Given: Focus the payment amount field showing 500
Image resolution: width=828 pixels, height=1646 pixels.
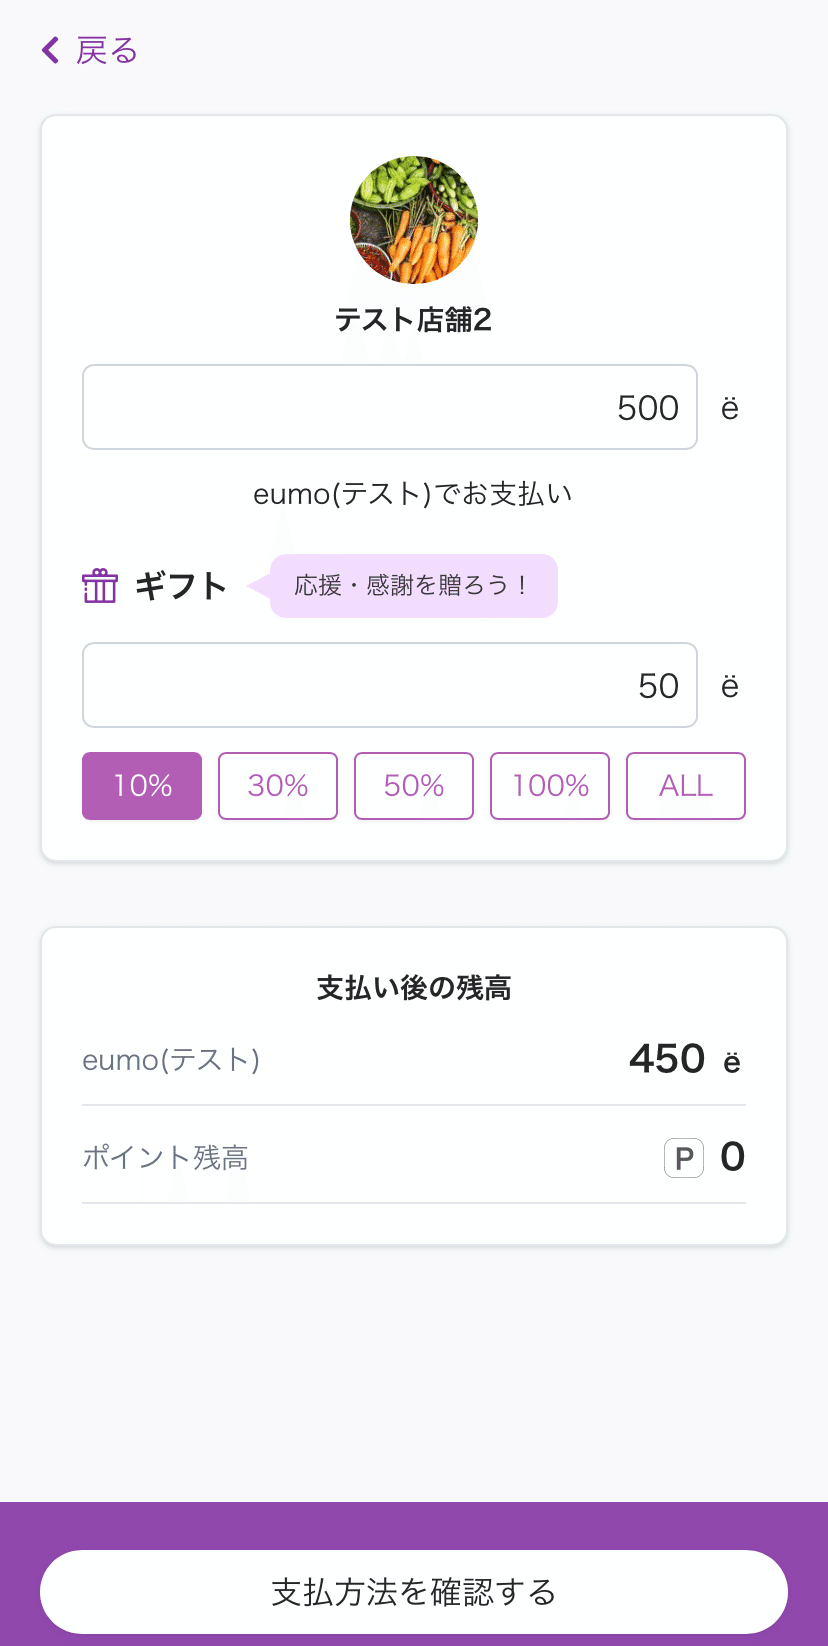Looking at the screenshot, I should click(390, 407).
